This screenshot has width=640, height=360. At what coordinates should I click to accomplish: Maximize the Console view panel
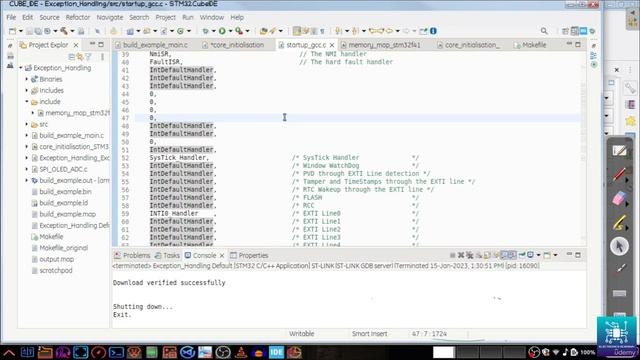pos(578,255)
